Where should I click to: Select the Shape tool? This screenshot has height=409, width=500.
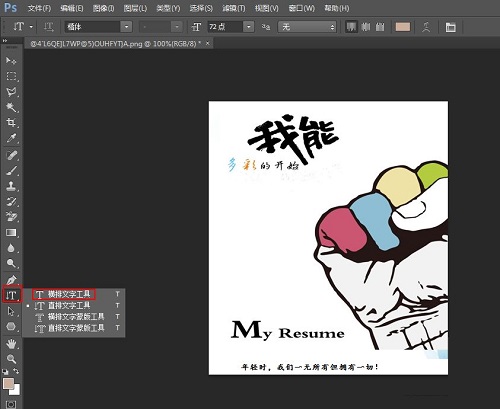click(x=11, y=326)
